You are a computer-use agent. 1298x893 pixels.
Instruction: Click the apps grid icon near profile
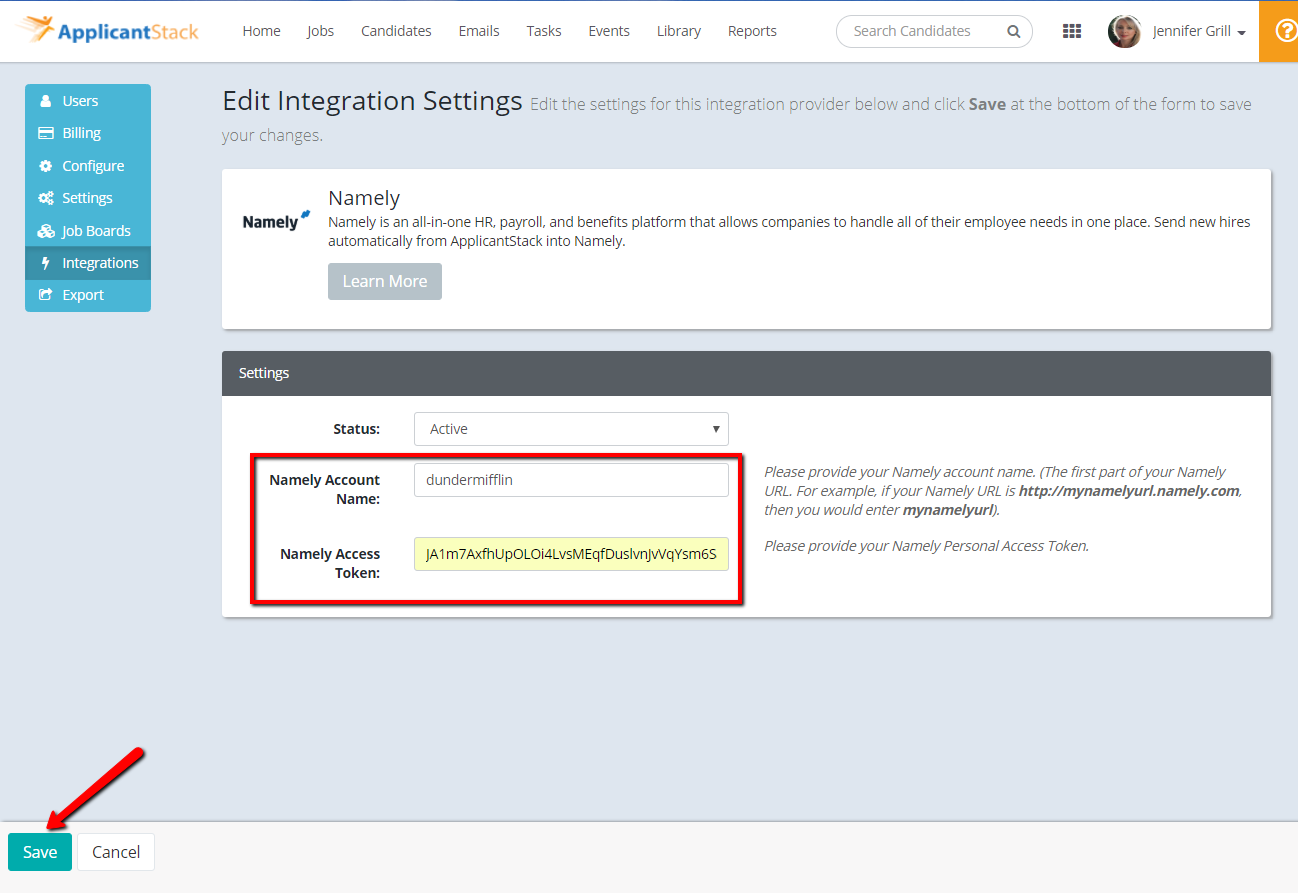click(1071, 31)
